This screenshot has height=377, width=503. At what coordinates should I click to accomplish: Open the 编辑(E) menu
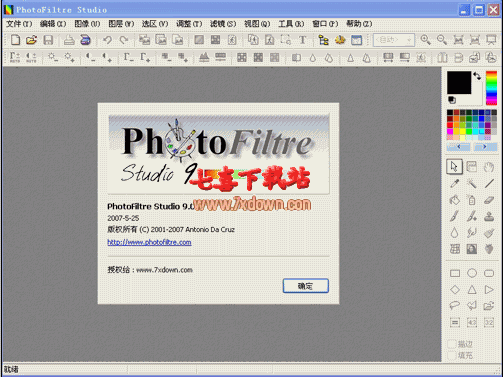[53, 24]
